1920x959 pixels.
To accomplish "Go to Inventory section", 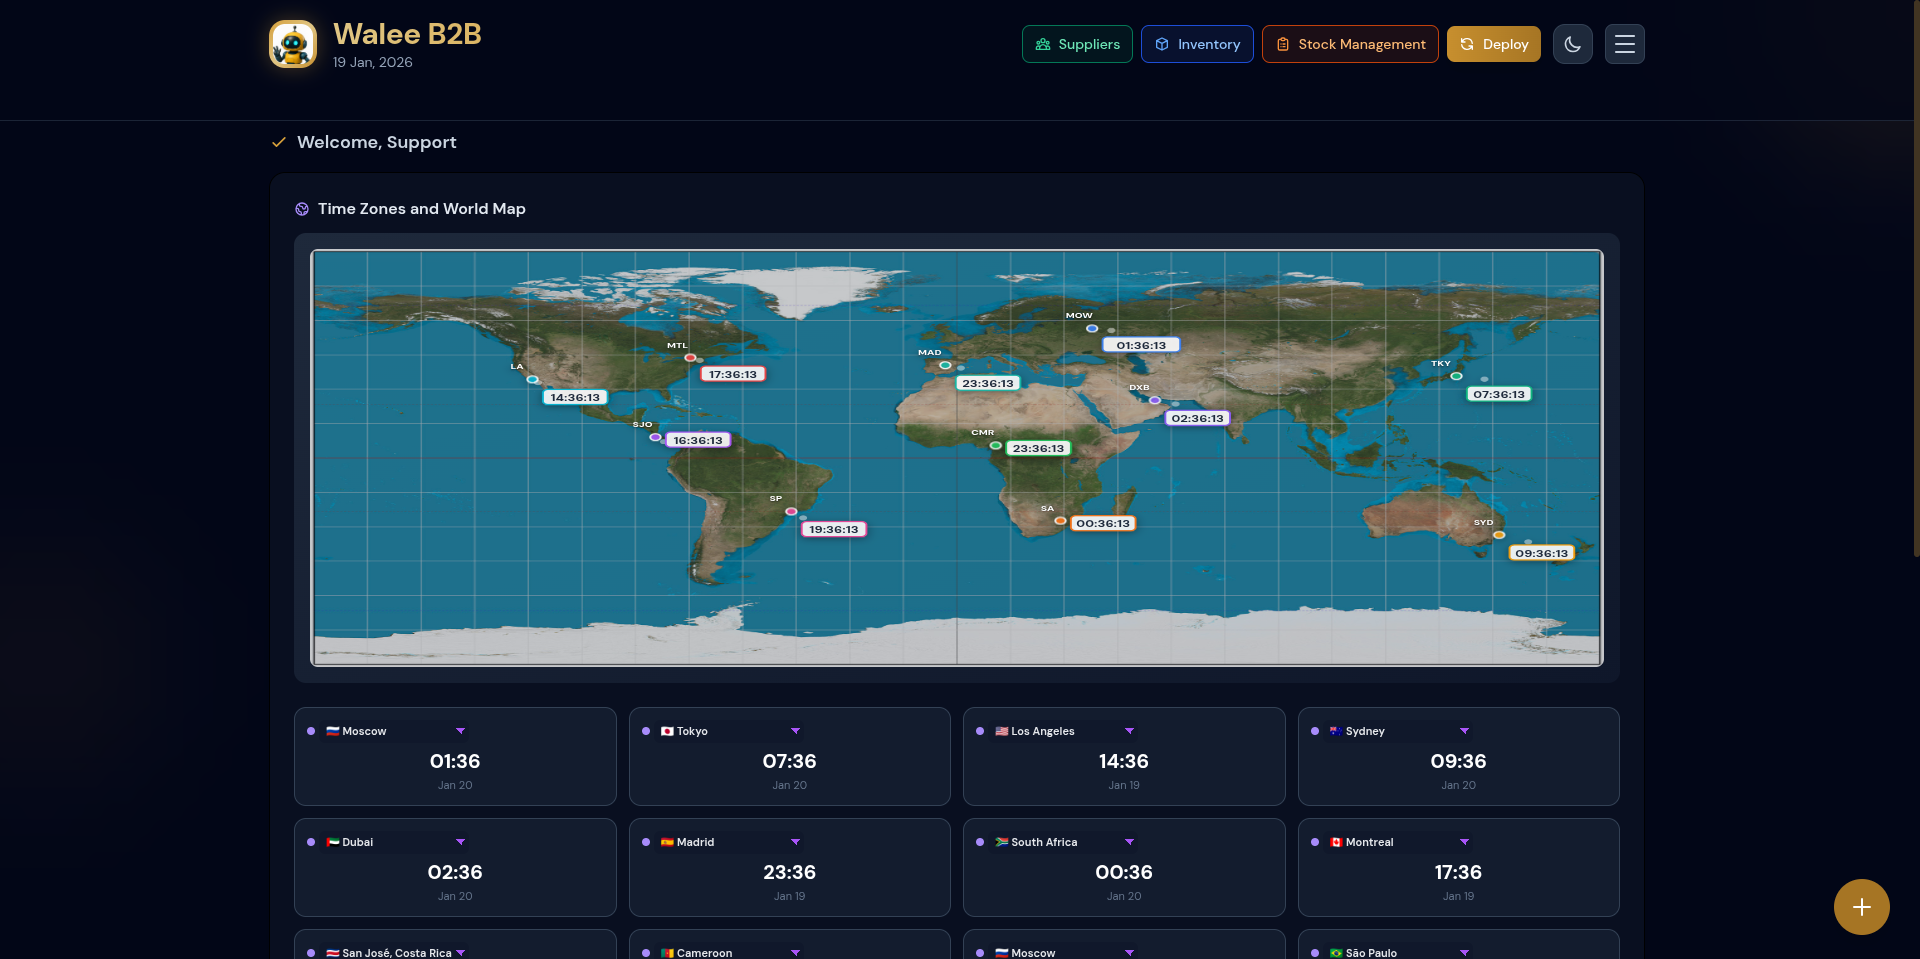I will pyautogui.click(x=1197, y=44).
